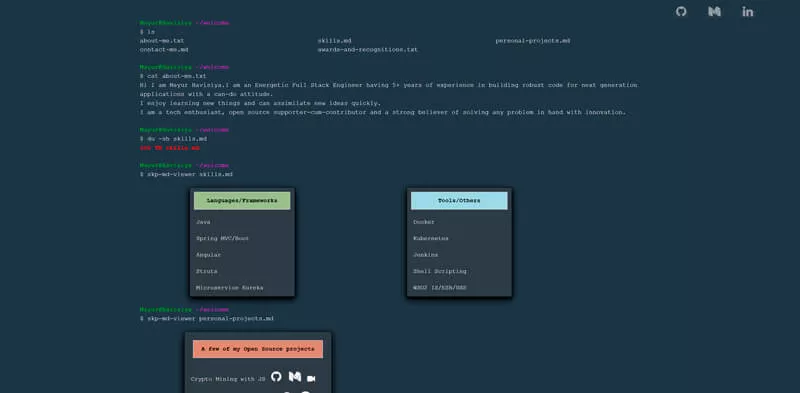Select Jenkins in Tools/Others list
The image size is (800, 393).
tap(426, 255)
